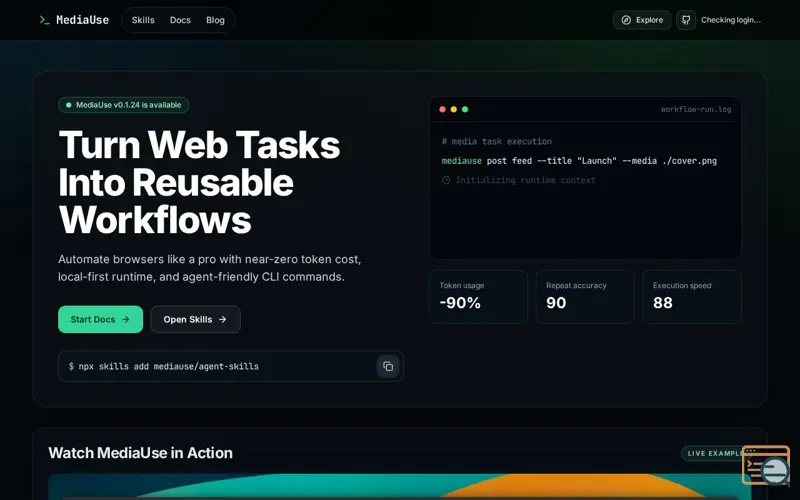Click the Watch MediaUse in Action heading
Viewport: 800px width, 500px height.
point(140,453)
